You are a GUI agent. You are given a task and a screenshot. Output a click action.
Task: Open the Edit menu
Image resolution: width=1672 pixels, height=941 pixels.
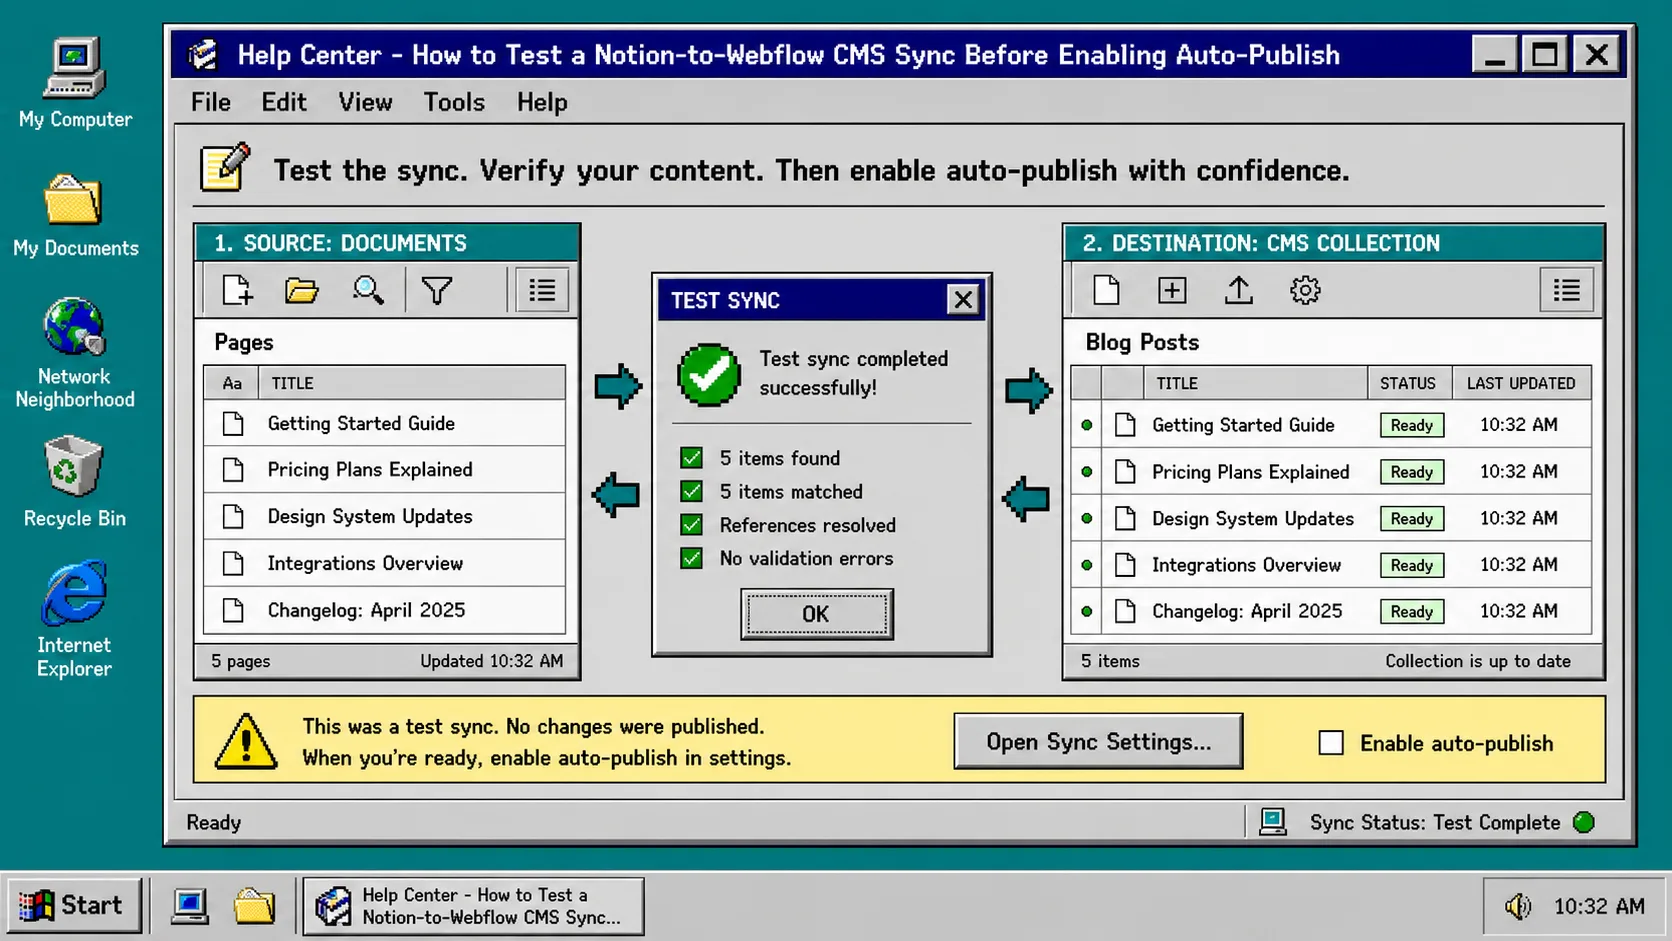coord(284,102)
